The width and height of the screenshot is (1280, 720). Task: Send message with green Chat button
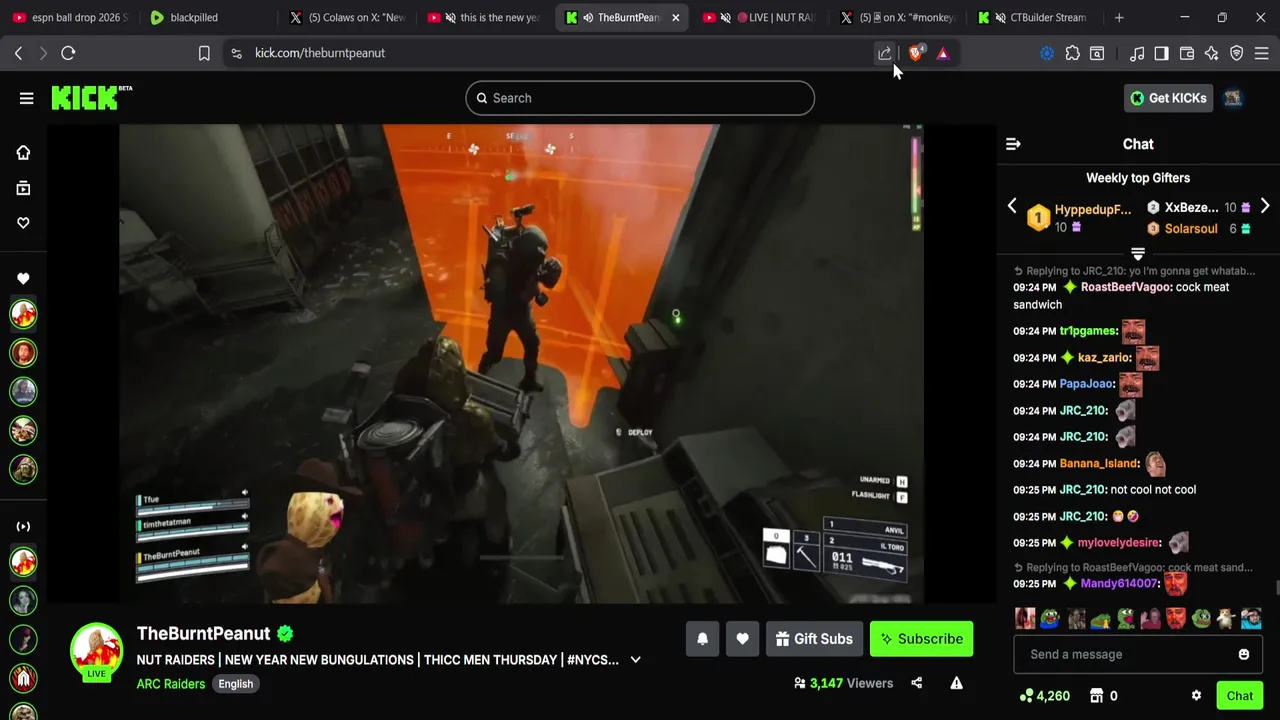tap(1239, 696)
